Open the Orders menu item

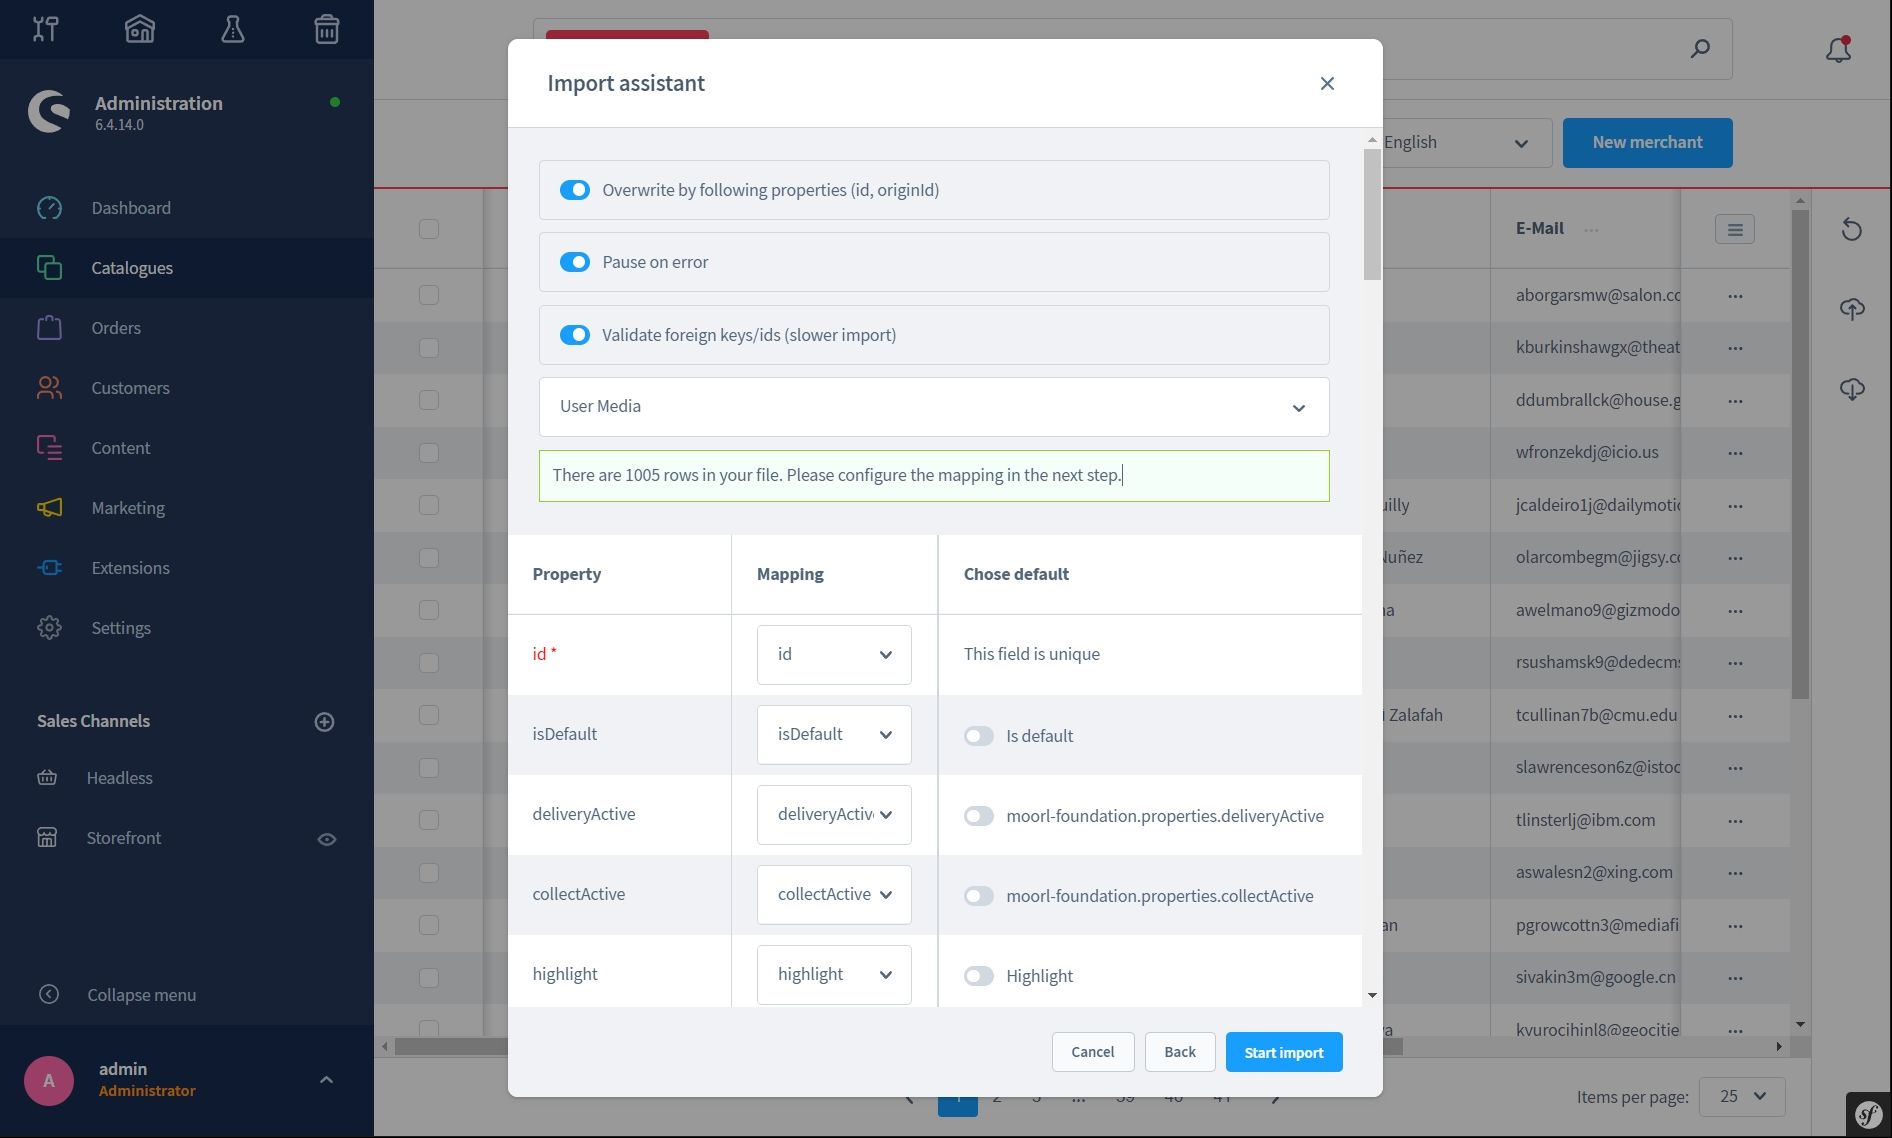pos(116,328)
